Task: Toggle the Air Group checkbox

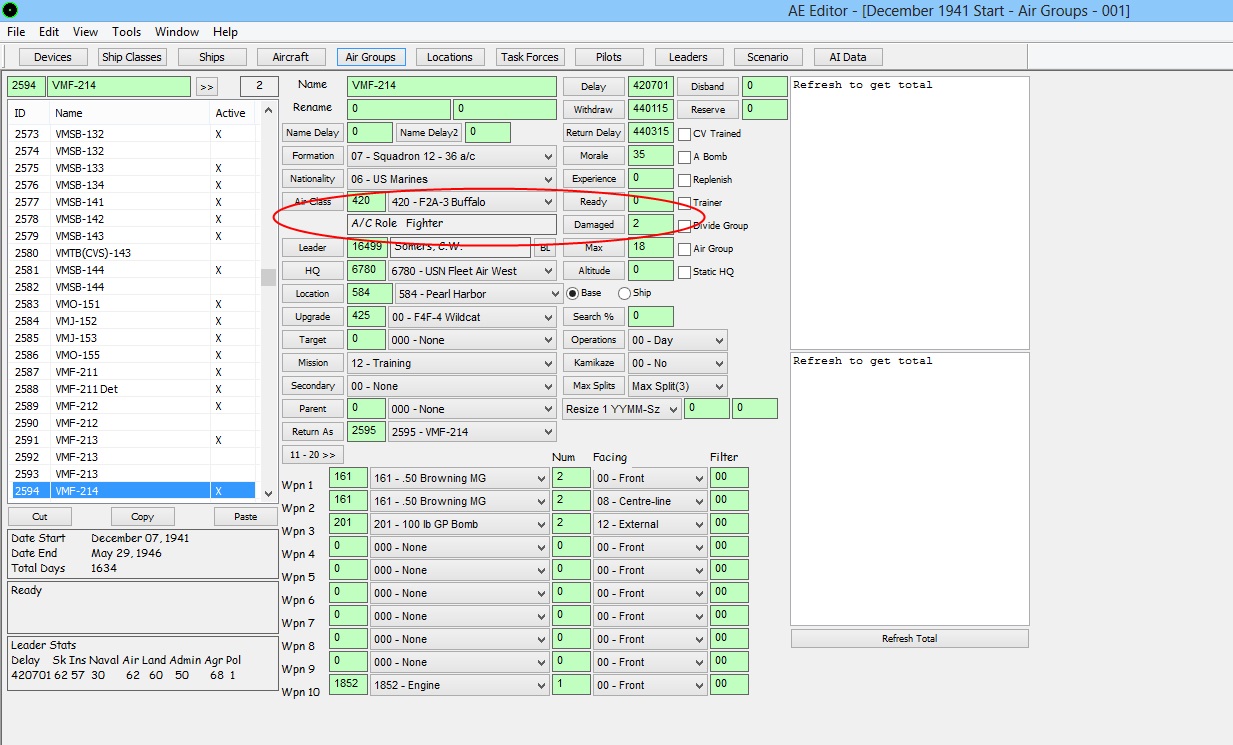Action: point(685,249)
